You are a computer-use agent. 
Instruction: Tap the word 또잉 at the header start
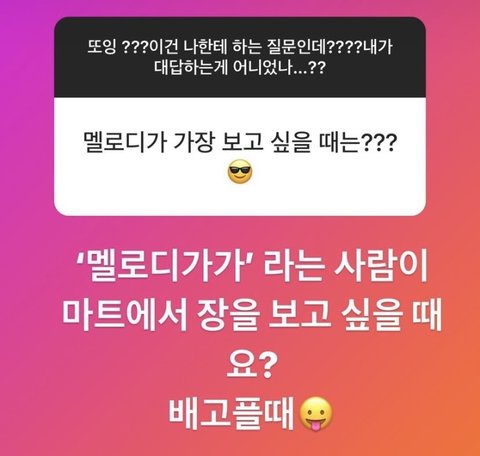102,47
